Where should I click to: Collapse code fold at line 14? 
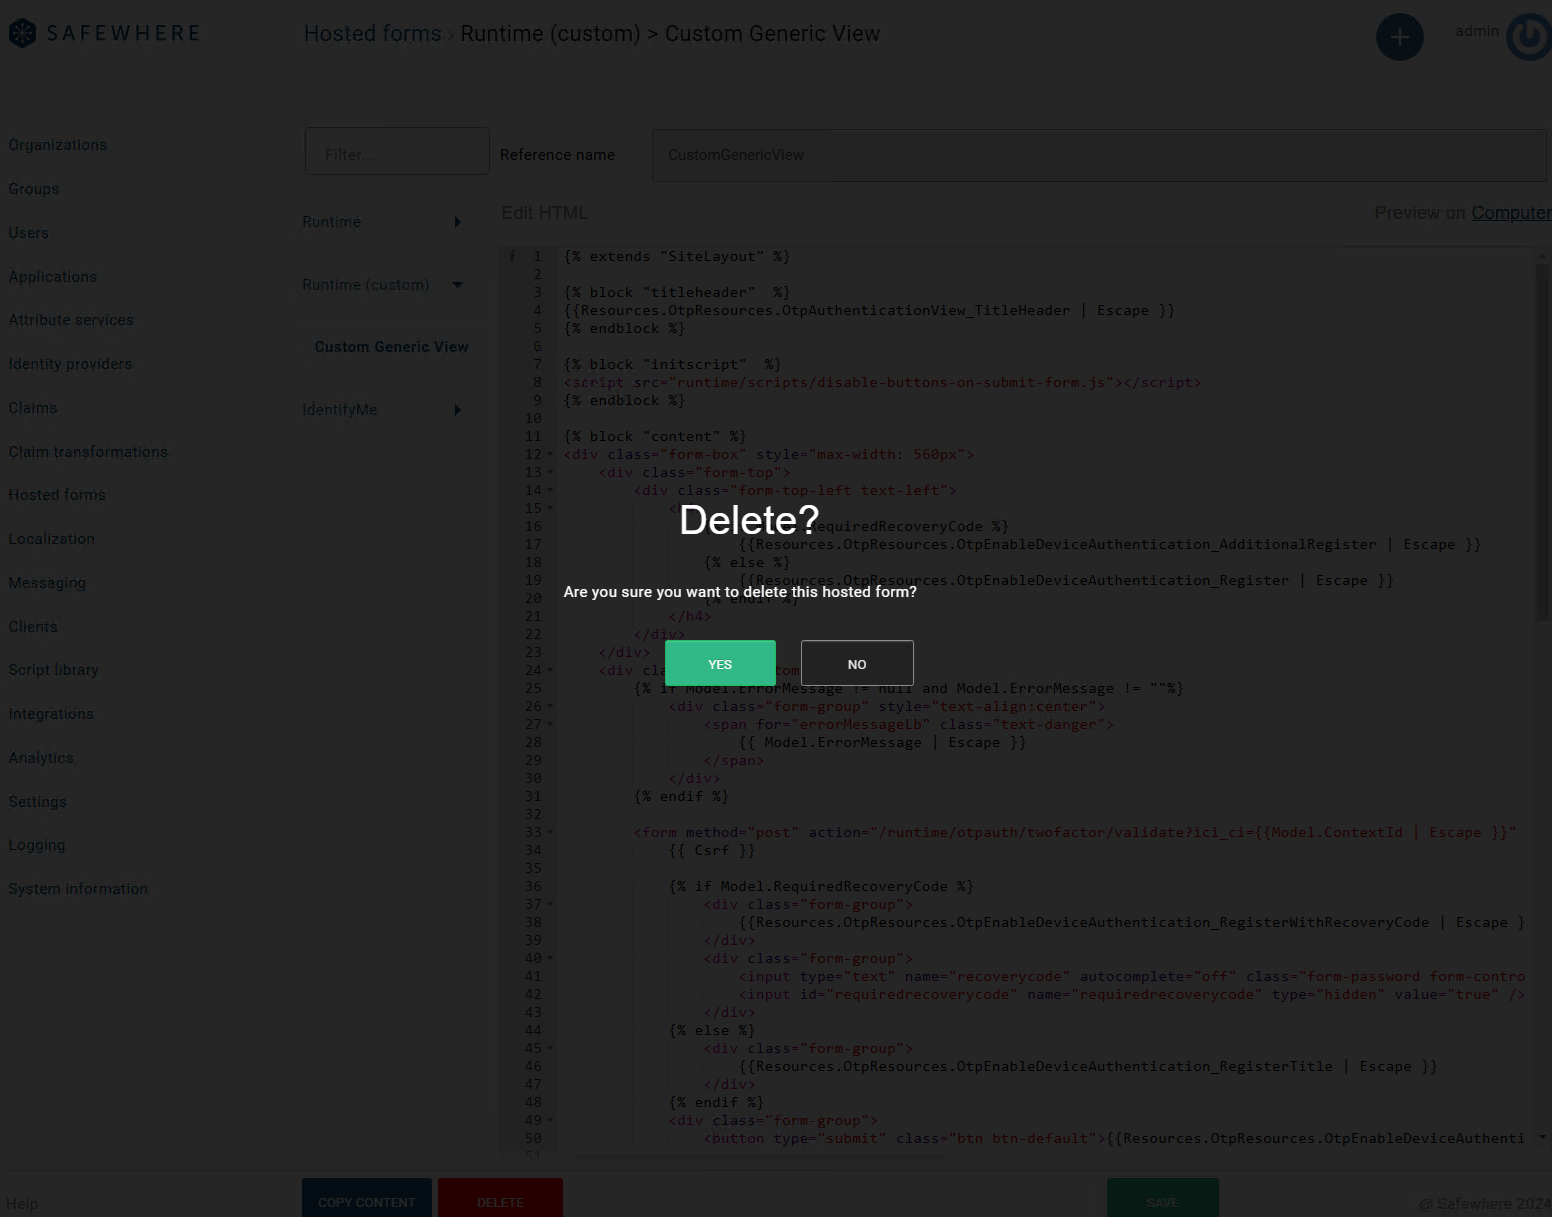(550, 491)
